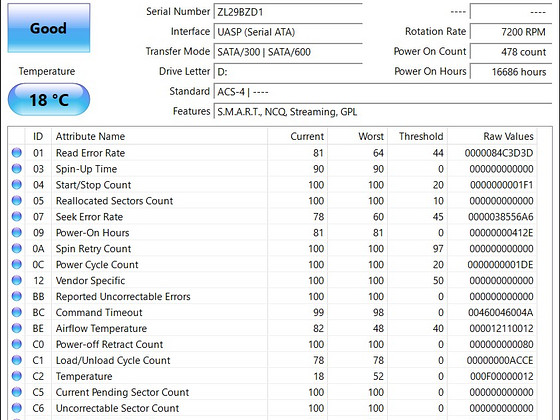Screen dimensions: 560x420
Task: Click the Attribute Name column header
Action: pos(160,136)
